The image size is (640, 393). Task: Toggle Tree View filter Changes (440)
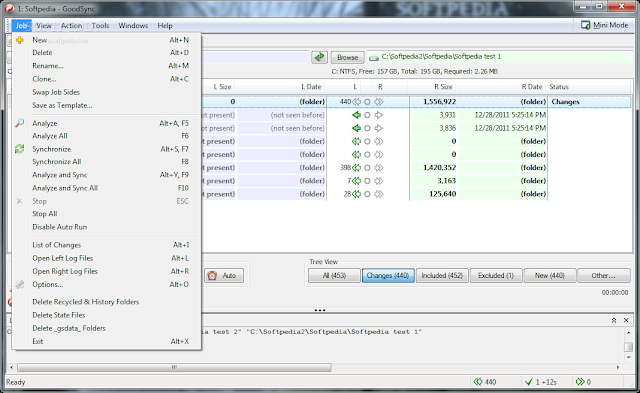coord(388,275)
